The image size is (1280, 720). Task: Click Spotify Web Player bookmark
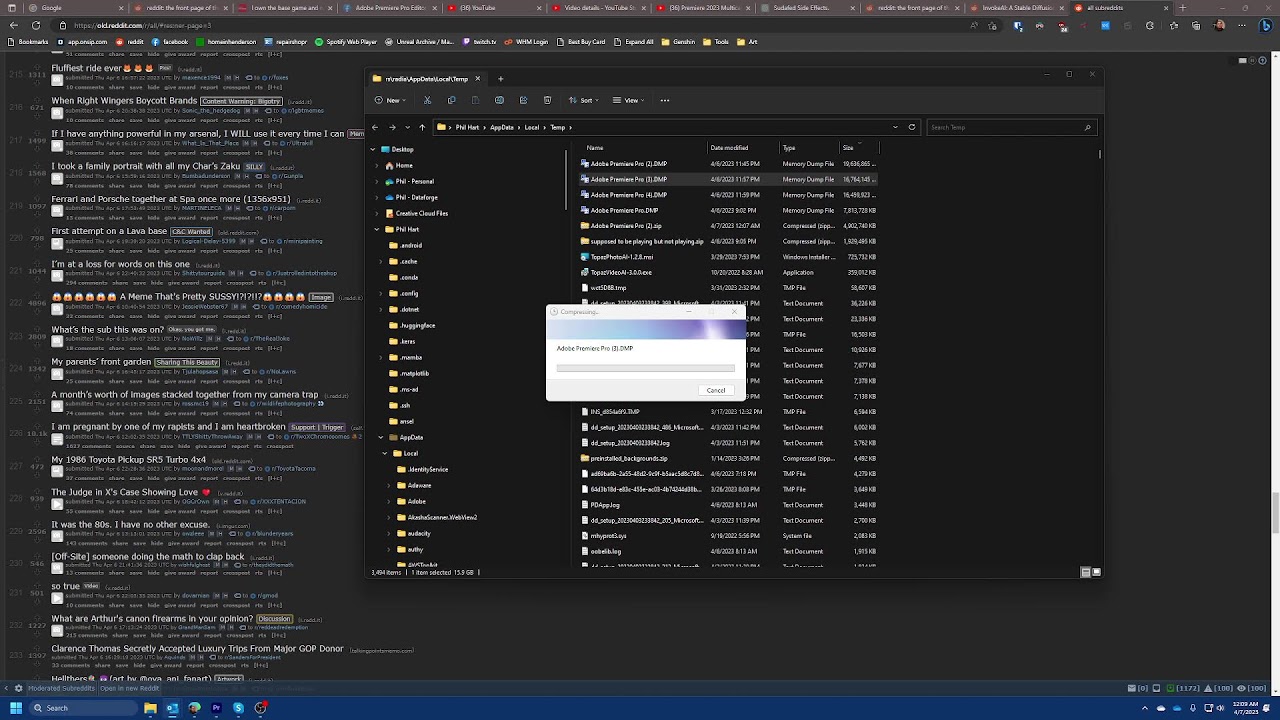(x=346, y=42)
